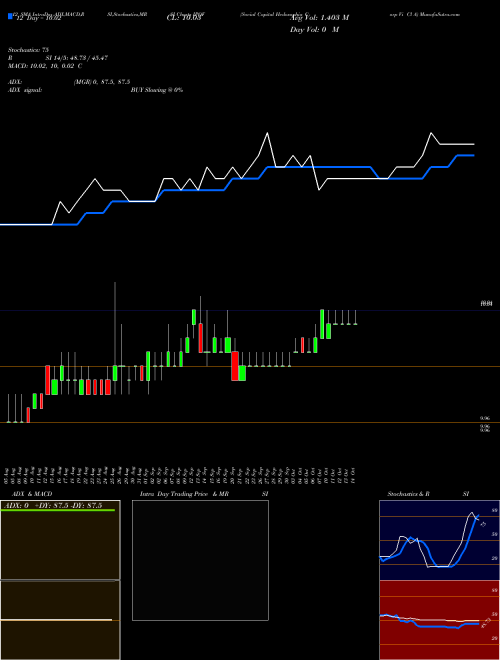Open the red RSI mini chart

coord(439,620)
